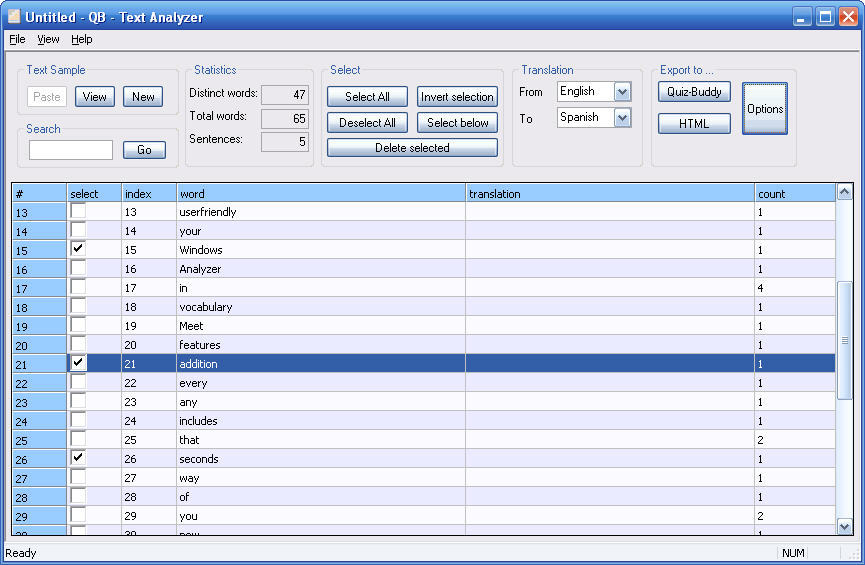The width and height of the screenshot is (865, 565).
Task: Click Delete selected button
Action: [412, 147]
